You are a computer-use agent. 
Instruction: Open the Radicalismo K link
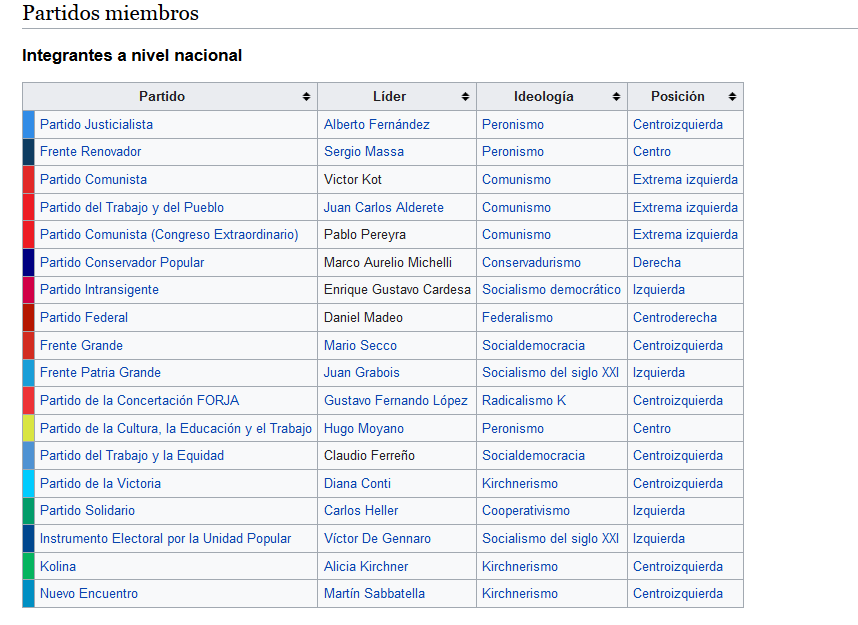tap(524, 401)
